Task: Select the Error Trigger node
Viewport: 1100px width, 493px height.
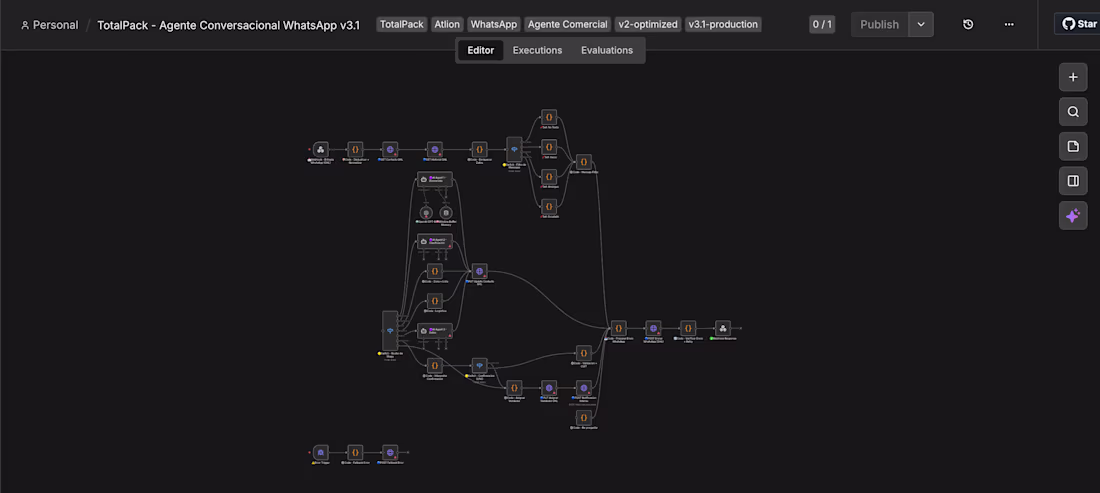Action: (x=321, y=452)
